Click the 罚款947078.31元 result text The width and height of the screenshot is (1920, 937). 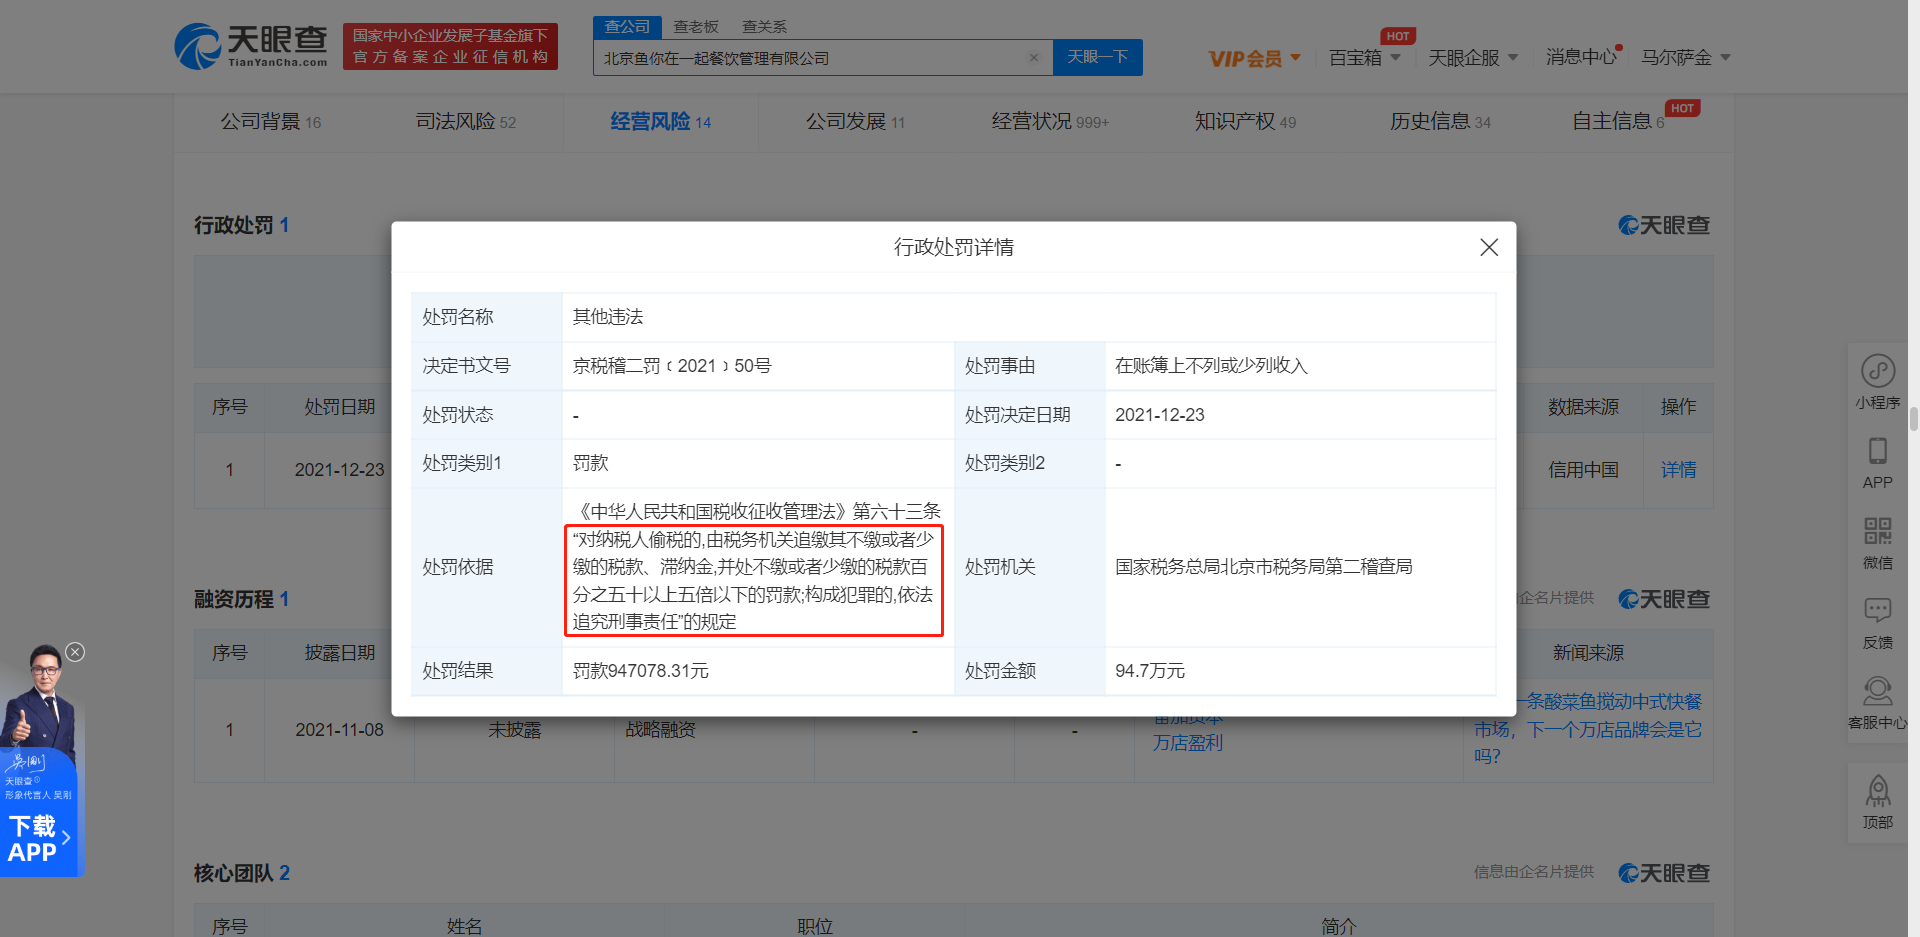[x=641, y=671]
